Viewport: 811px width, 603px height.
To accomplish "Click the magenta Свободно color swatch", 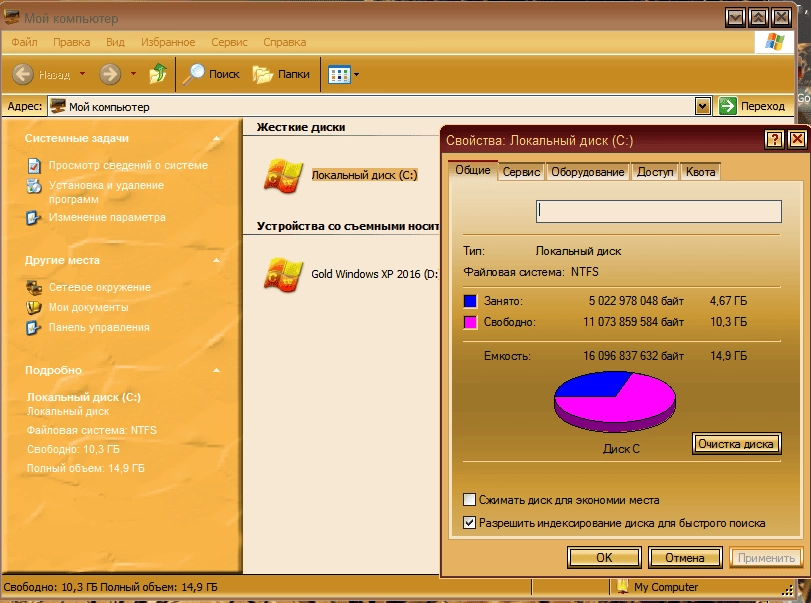I will pos(470,322).
